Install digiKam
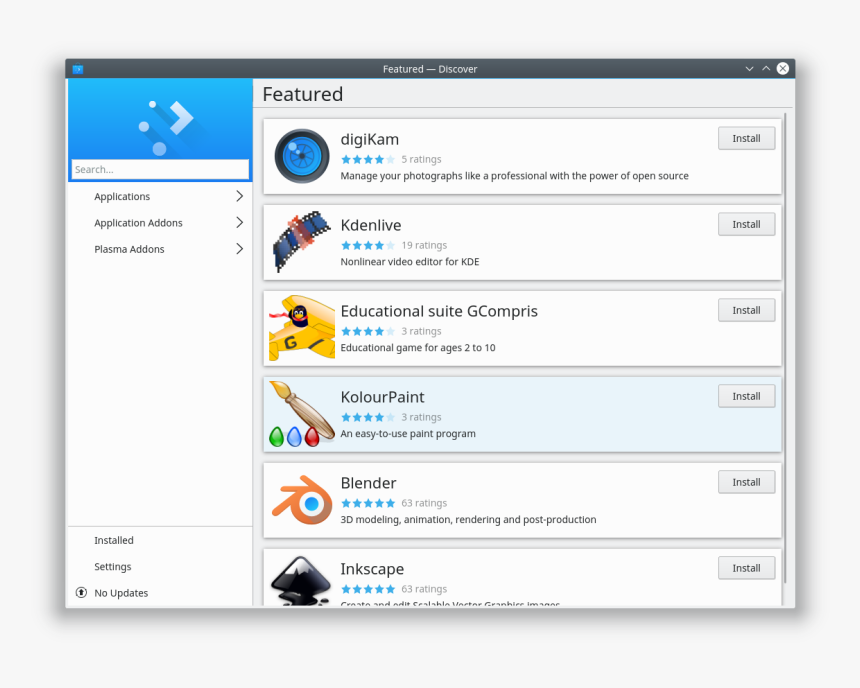 [746, 138]
